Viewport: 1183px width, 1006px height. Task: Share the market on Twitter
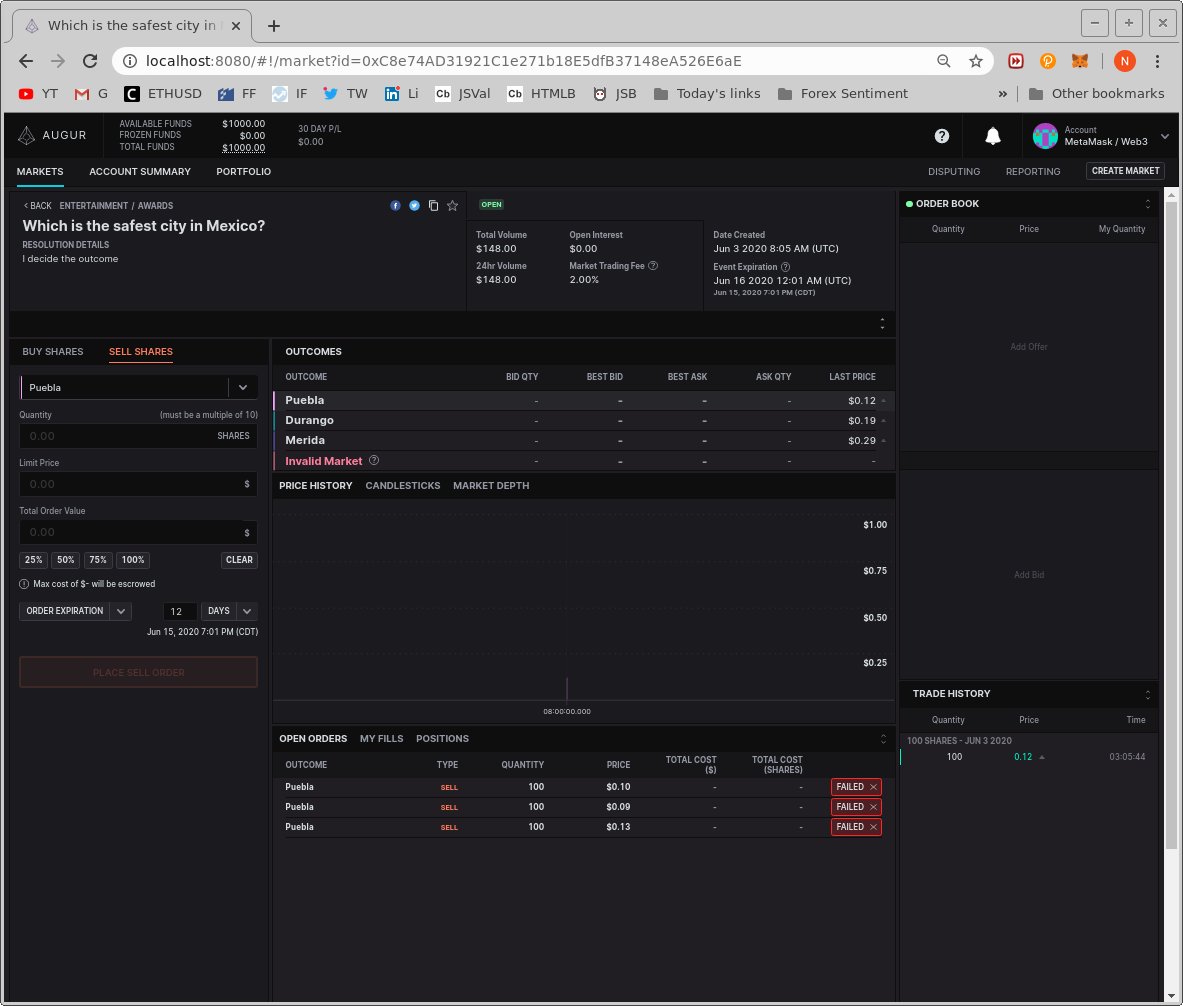pyautogui.click(x=414, y=205)
